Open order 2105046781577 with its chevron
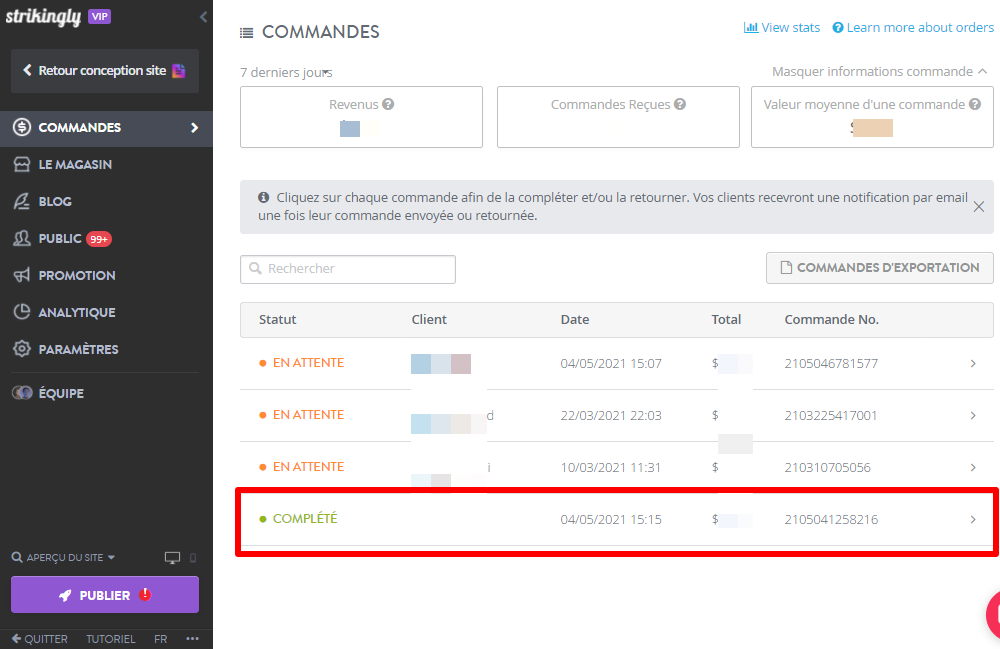 [x=973, y=363]
